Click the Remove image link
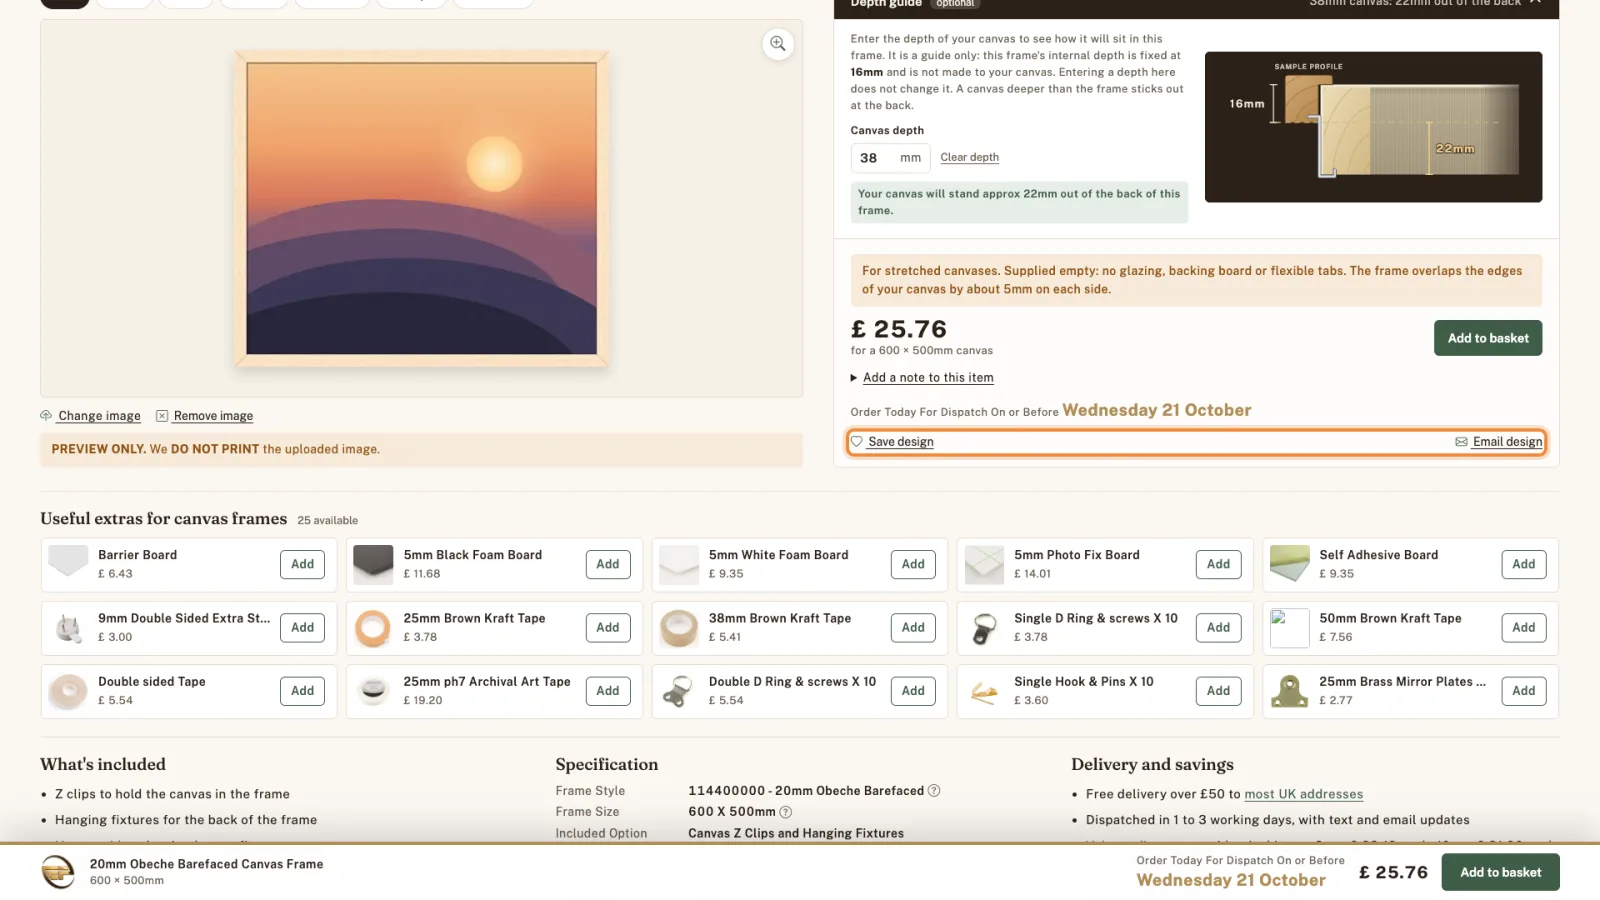The width and height of the screenshot is (1600, 900). coord(213,416)
